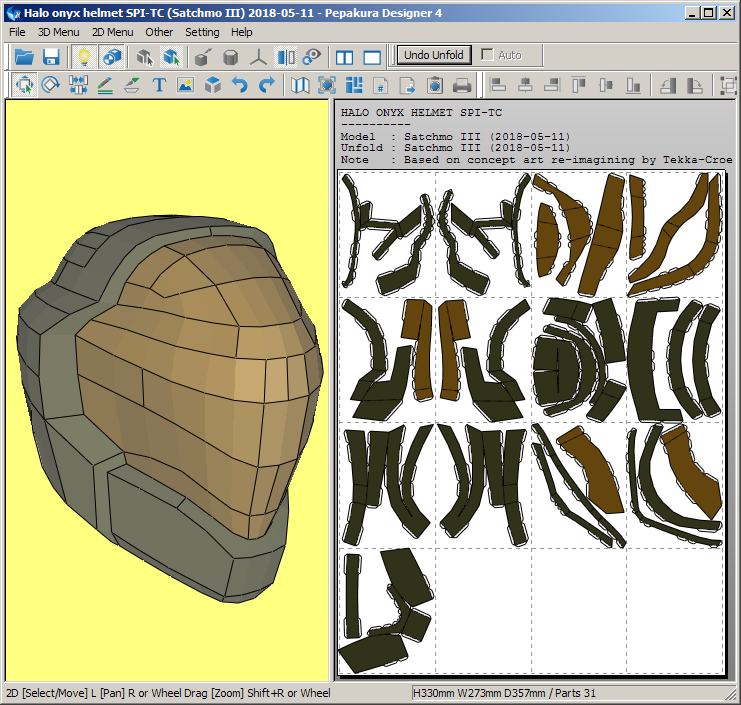Click the rotate clockwise icon

point(695,86)
